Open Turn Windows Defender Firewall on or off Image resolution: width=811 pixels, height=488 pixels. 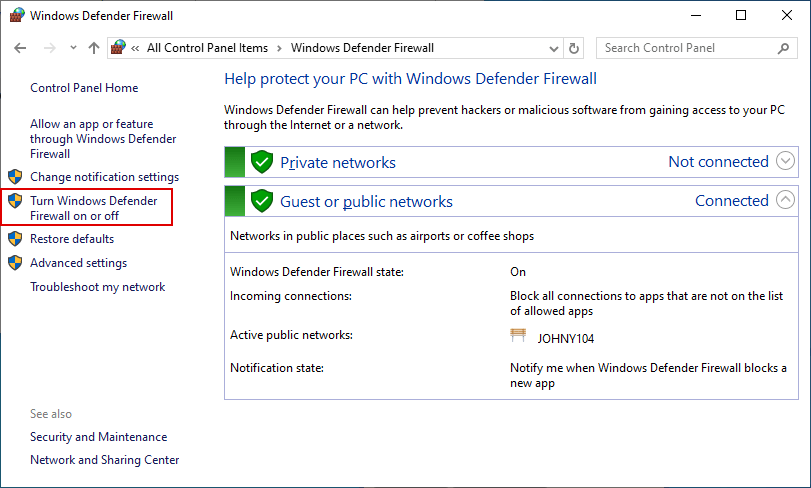click(94, 208)
